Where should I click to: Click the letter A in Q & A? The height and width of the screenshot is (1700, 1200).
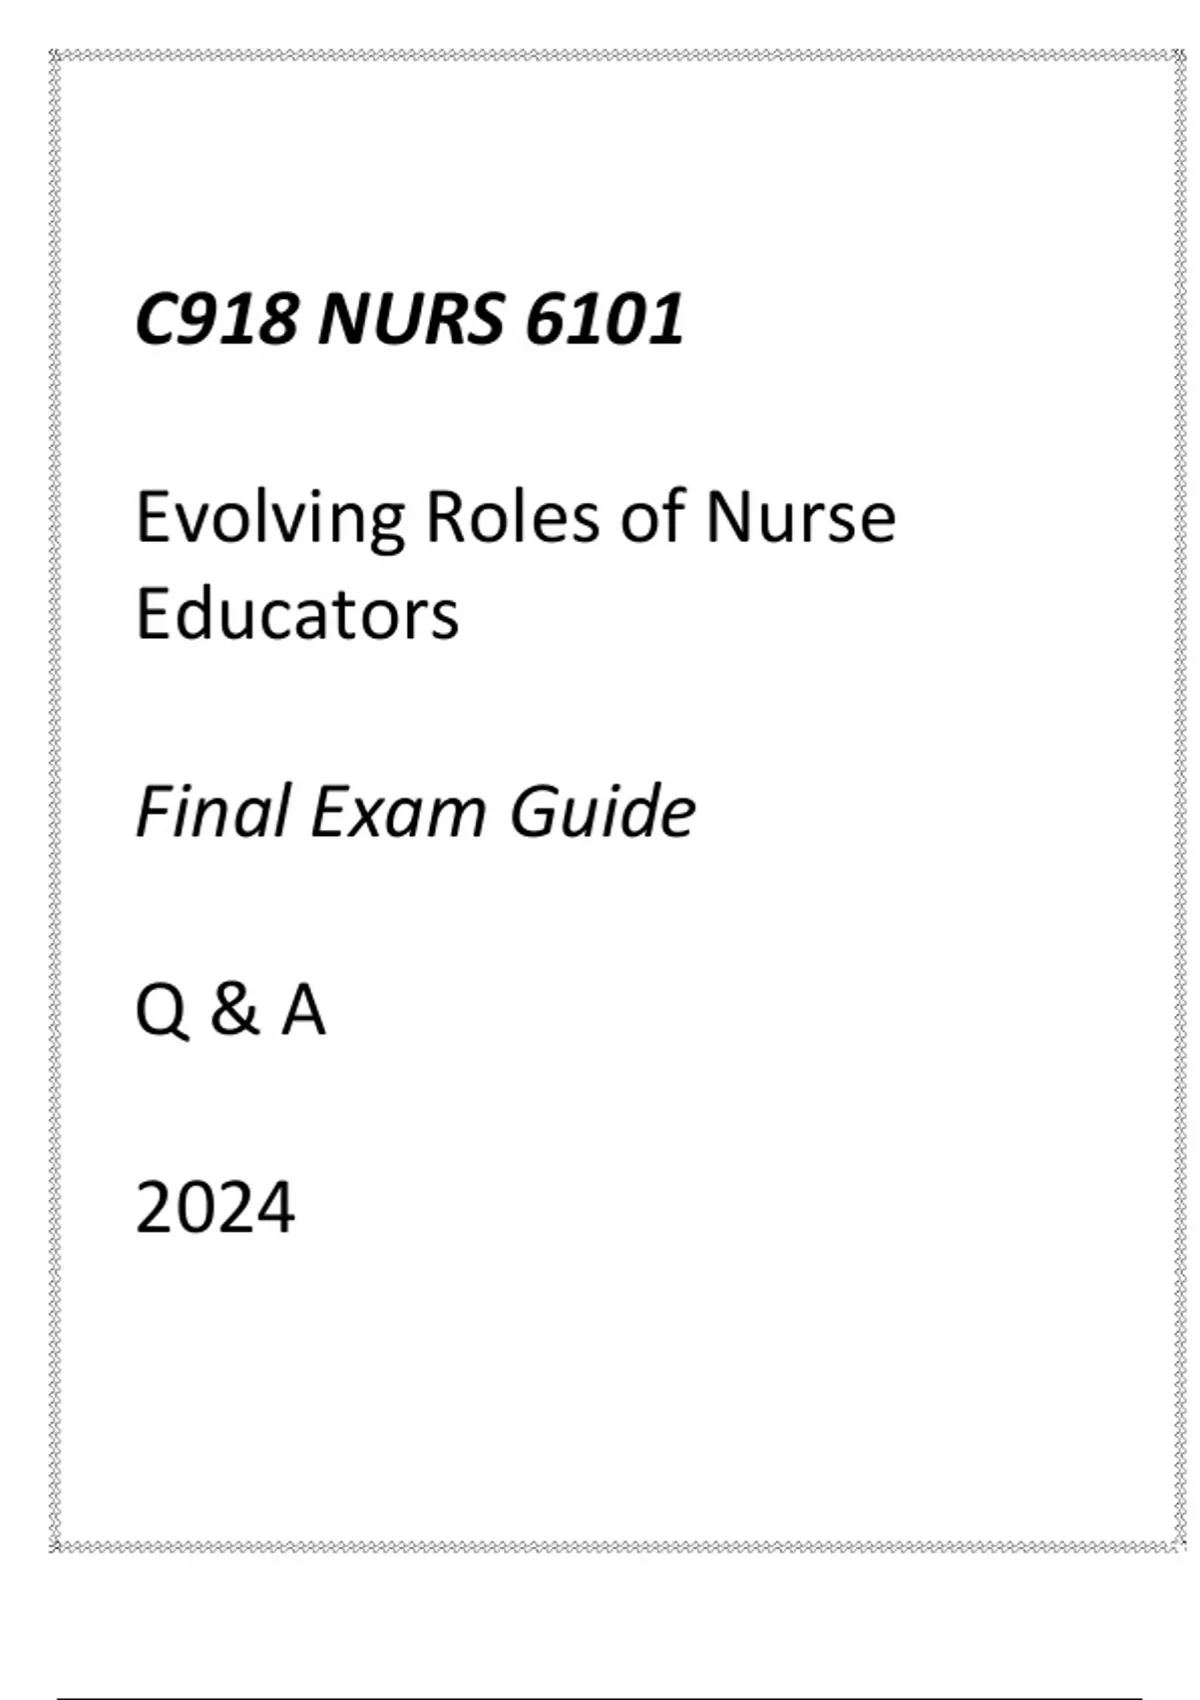coord(303,1010)
